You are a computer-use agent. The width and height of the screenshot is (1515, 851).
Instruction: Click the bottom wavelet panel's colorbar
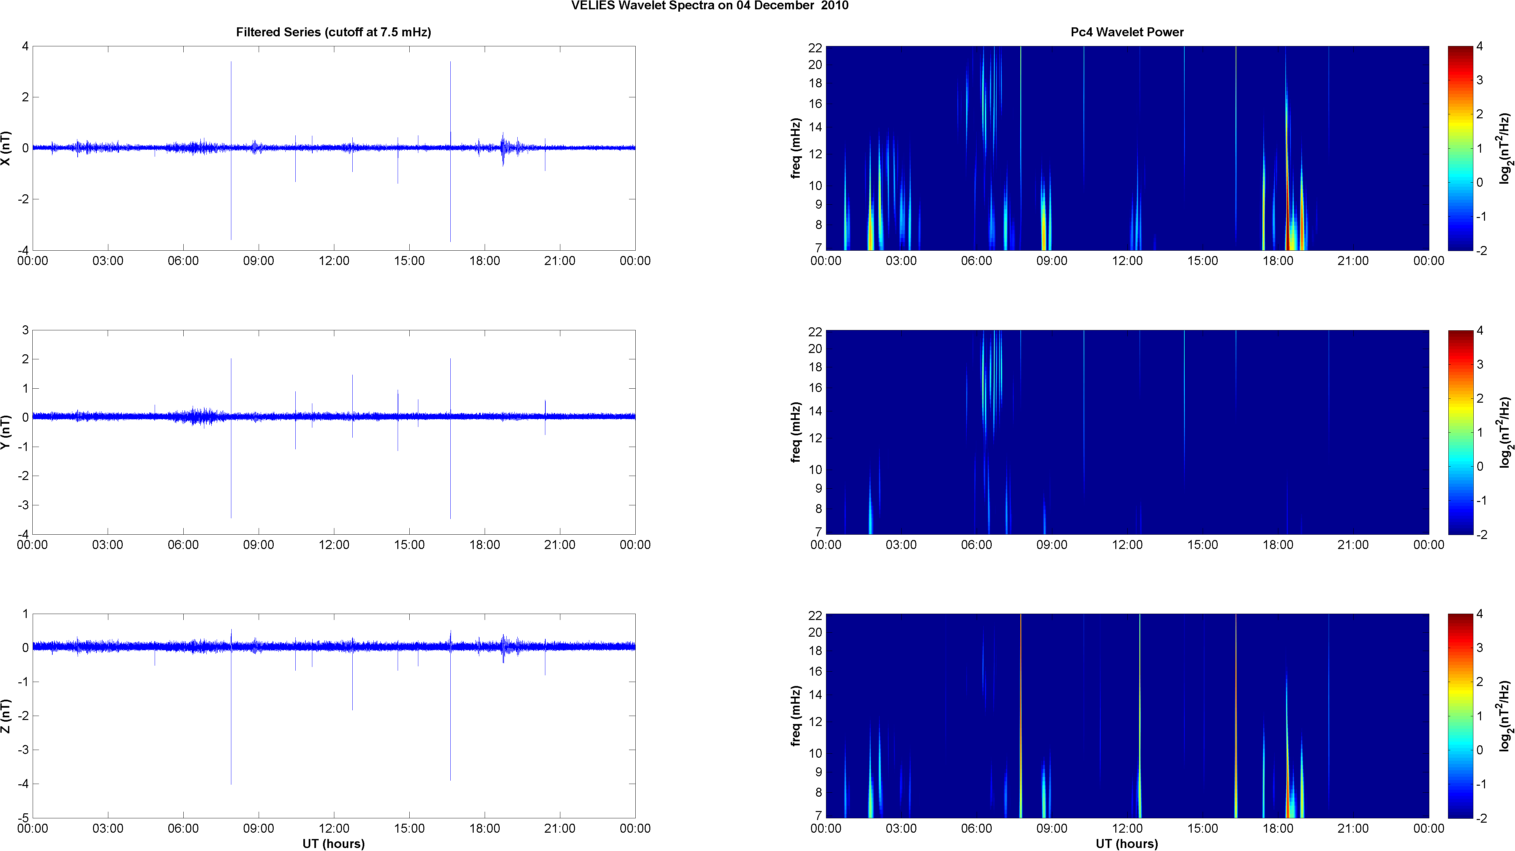1460,716
